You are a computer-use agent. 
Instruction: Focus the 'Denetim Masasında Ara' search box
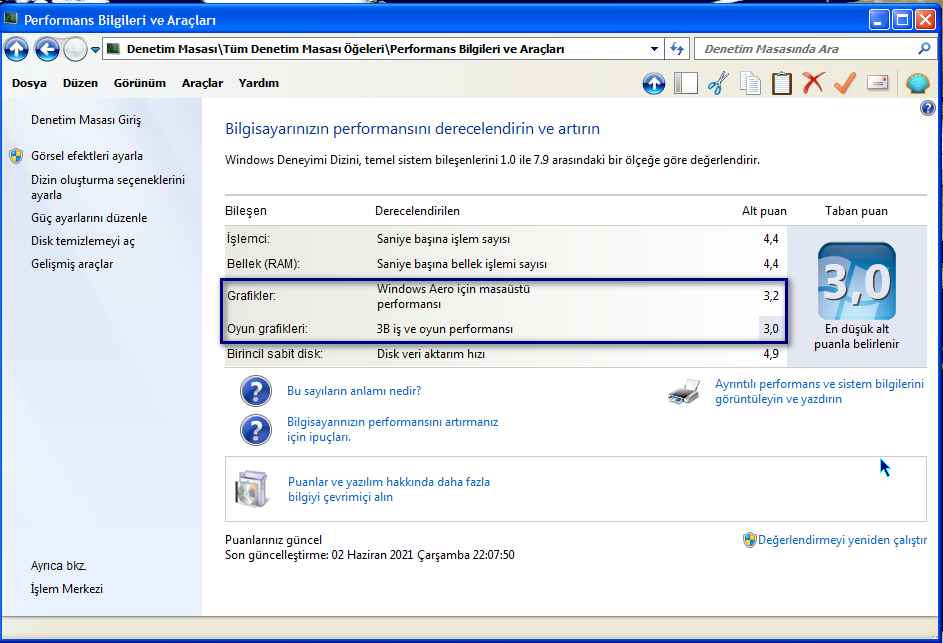click(x=806, y=49)
